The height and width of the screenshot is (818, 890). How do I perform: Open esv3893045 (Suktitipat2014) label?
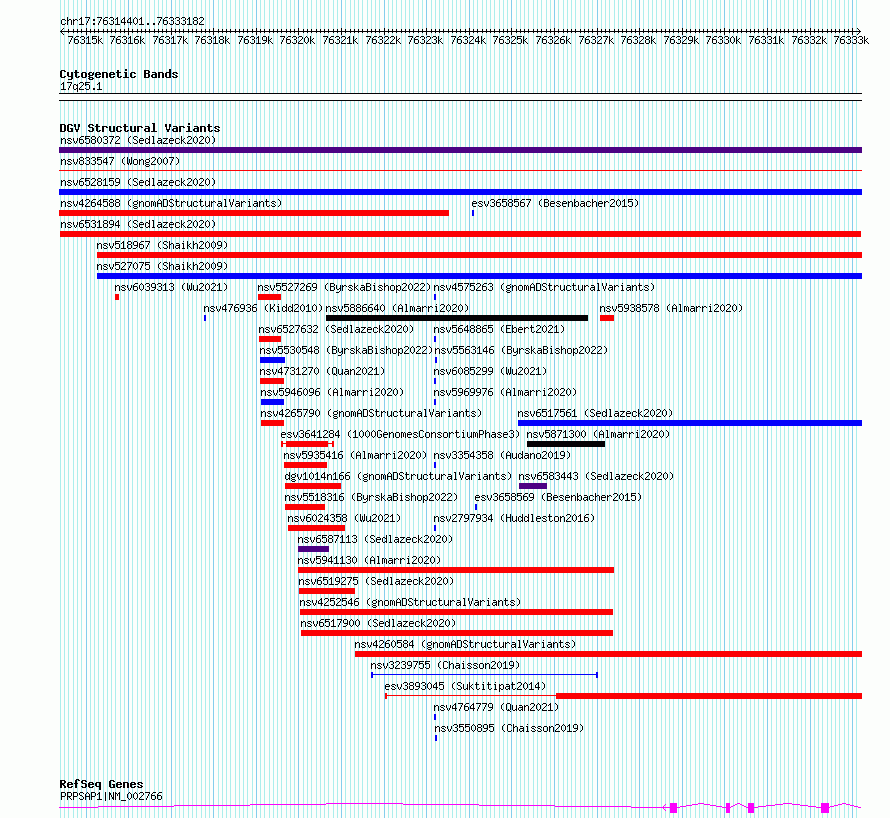[x=465, y=686]
